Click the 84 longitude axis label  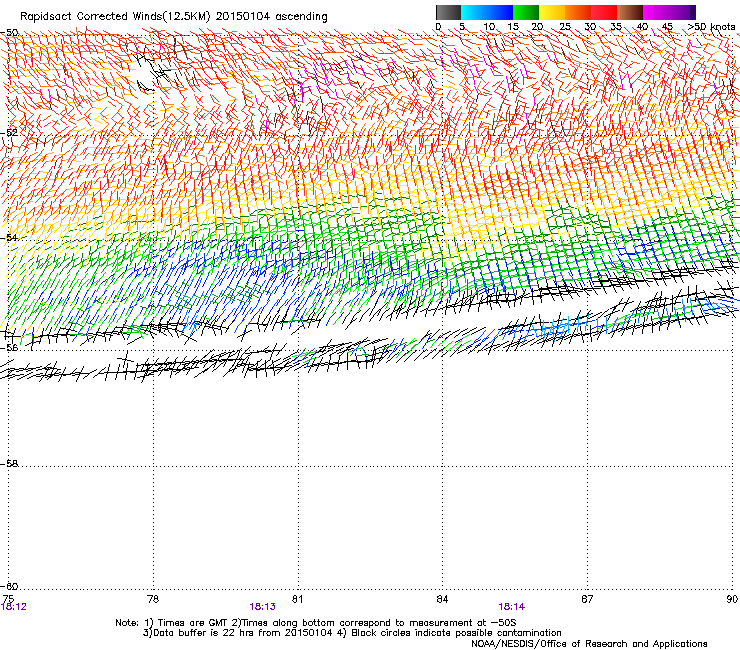(x=442, y=599)
